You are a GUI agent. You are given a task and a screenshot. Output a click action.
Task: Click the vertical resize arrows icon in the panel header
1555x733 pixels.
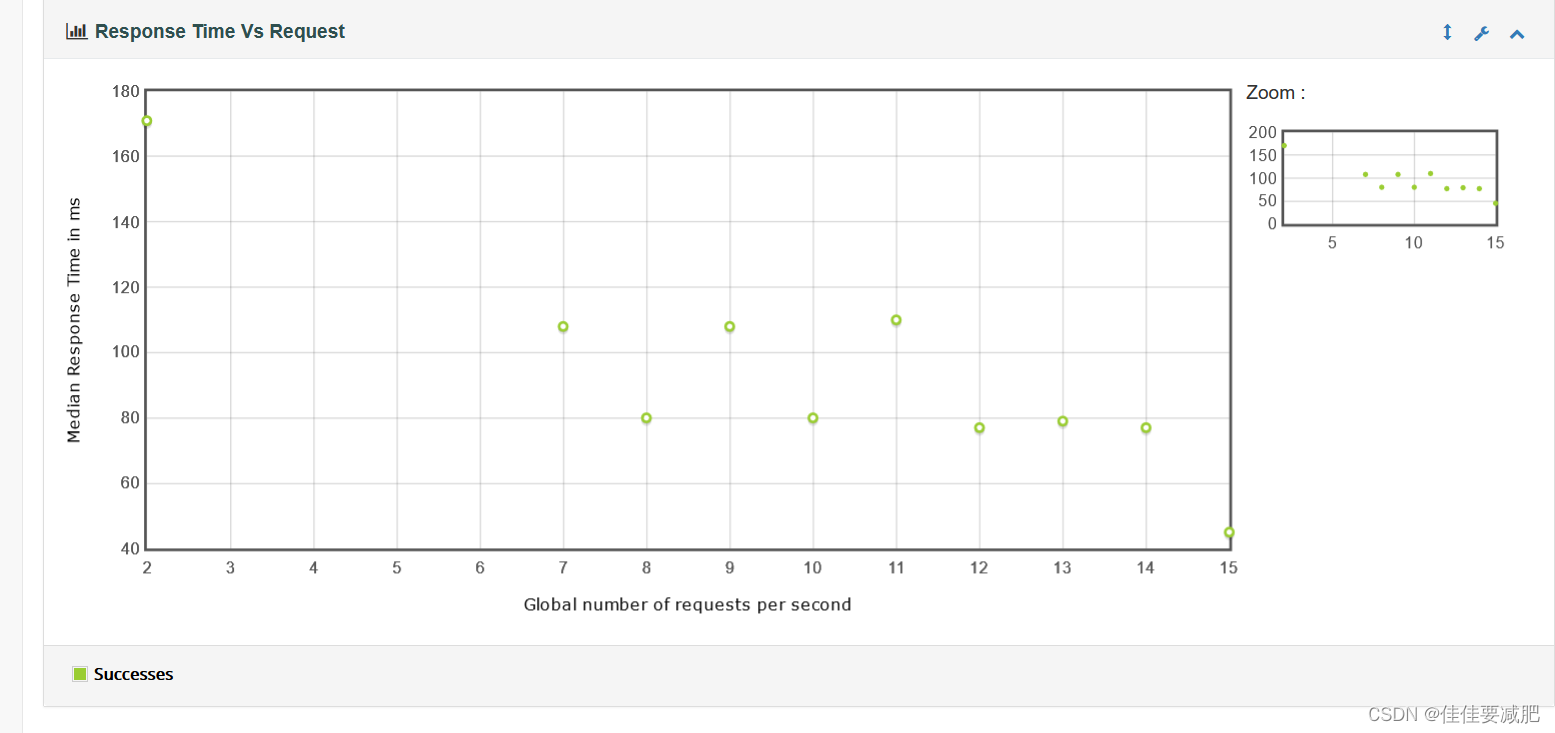pos(1446,33)
